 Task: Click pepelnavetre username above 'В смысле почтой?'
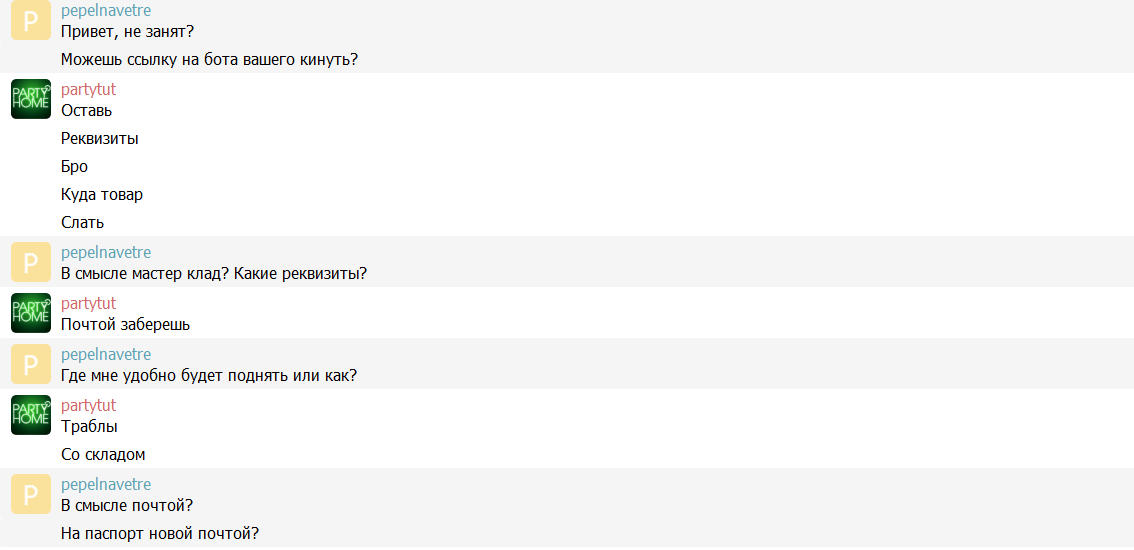(106, 485)
